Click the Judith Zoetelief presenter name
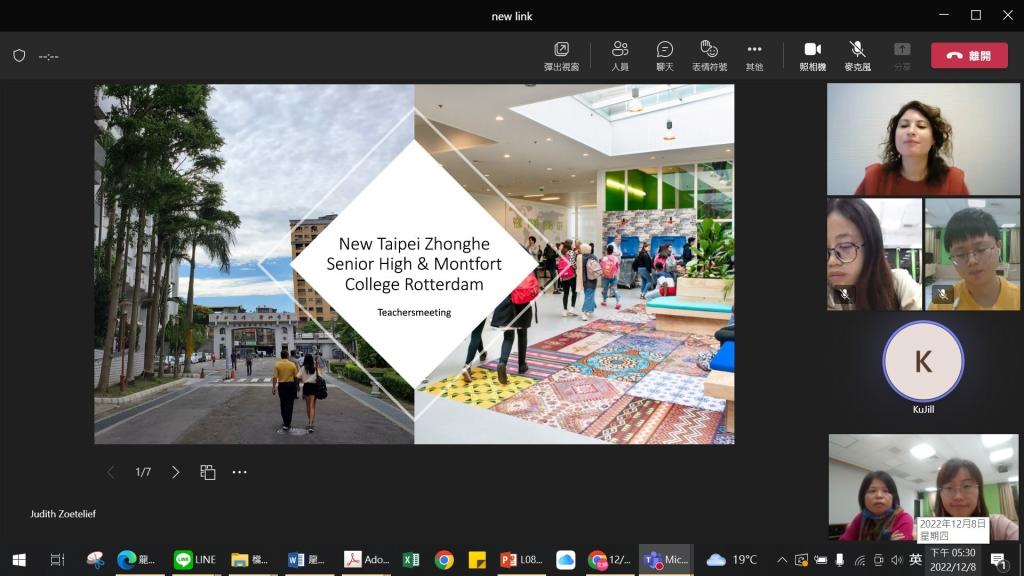This screenshot has height=576, width=1024. point(63,514)
